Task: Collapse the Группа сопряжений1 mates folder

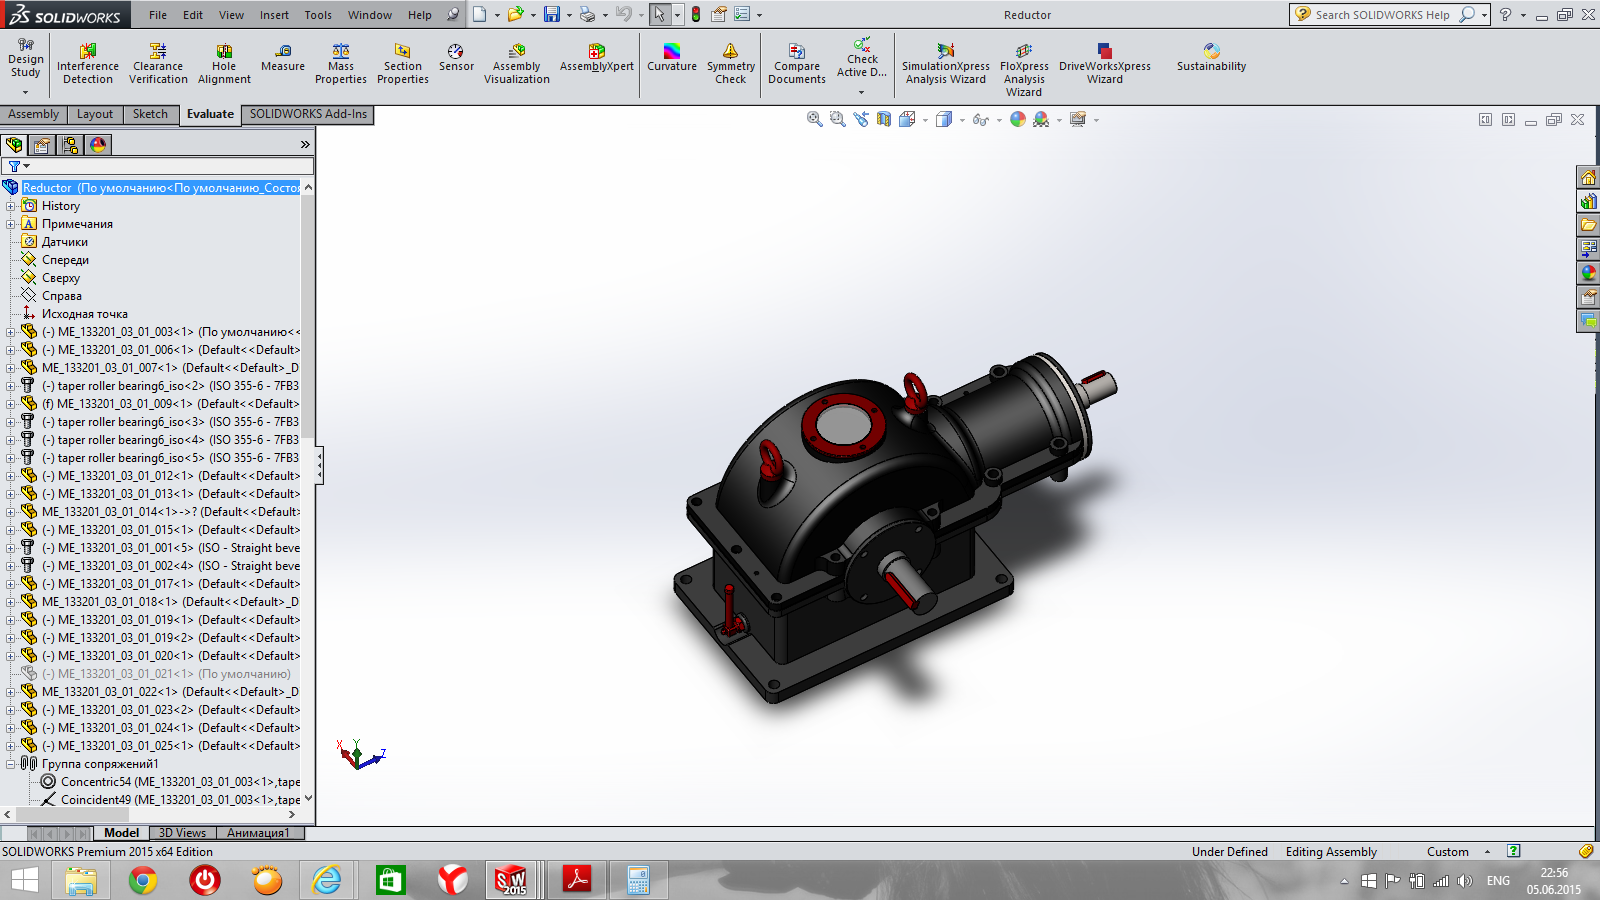Action: point(11,764)
